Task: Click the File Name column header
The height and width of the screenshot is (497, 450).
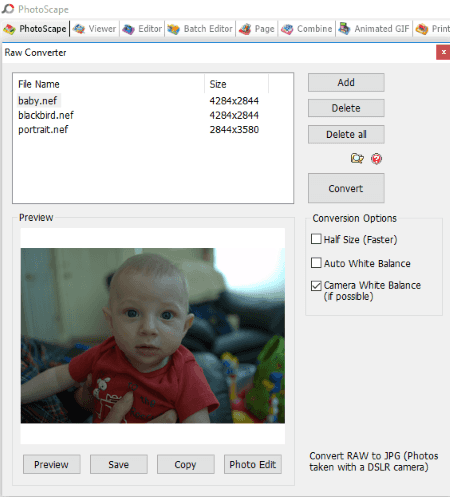Action: (x=109, y=84)
